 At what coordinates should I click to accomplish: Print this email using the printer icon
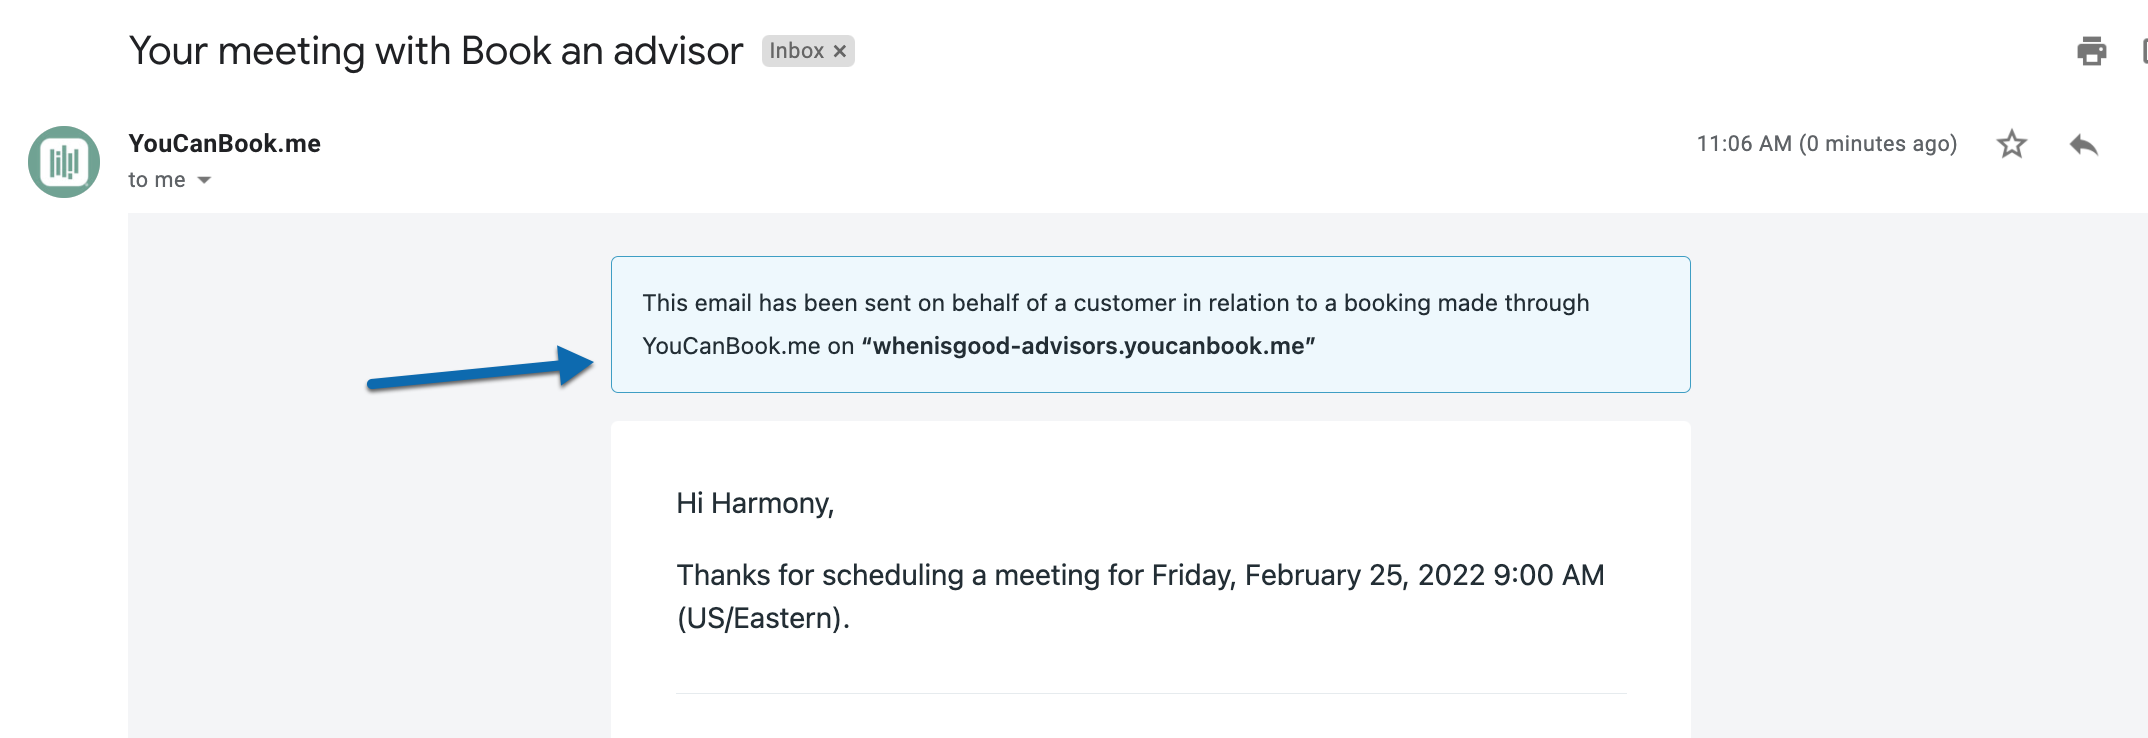(x=2091, y=51)
